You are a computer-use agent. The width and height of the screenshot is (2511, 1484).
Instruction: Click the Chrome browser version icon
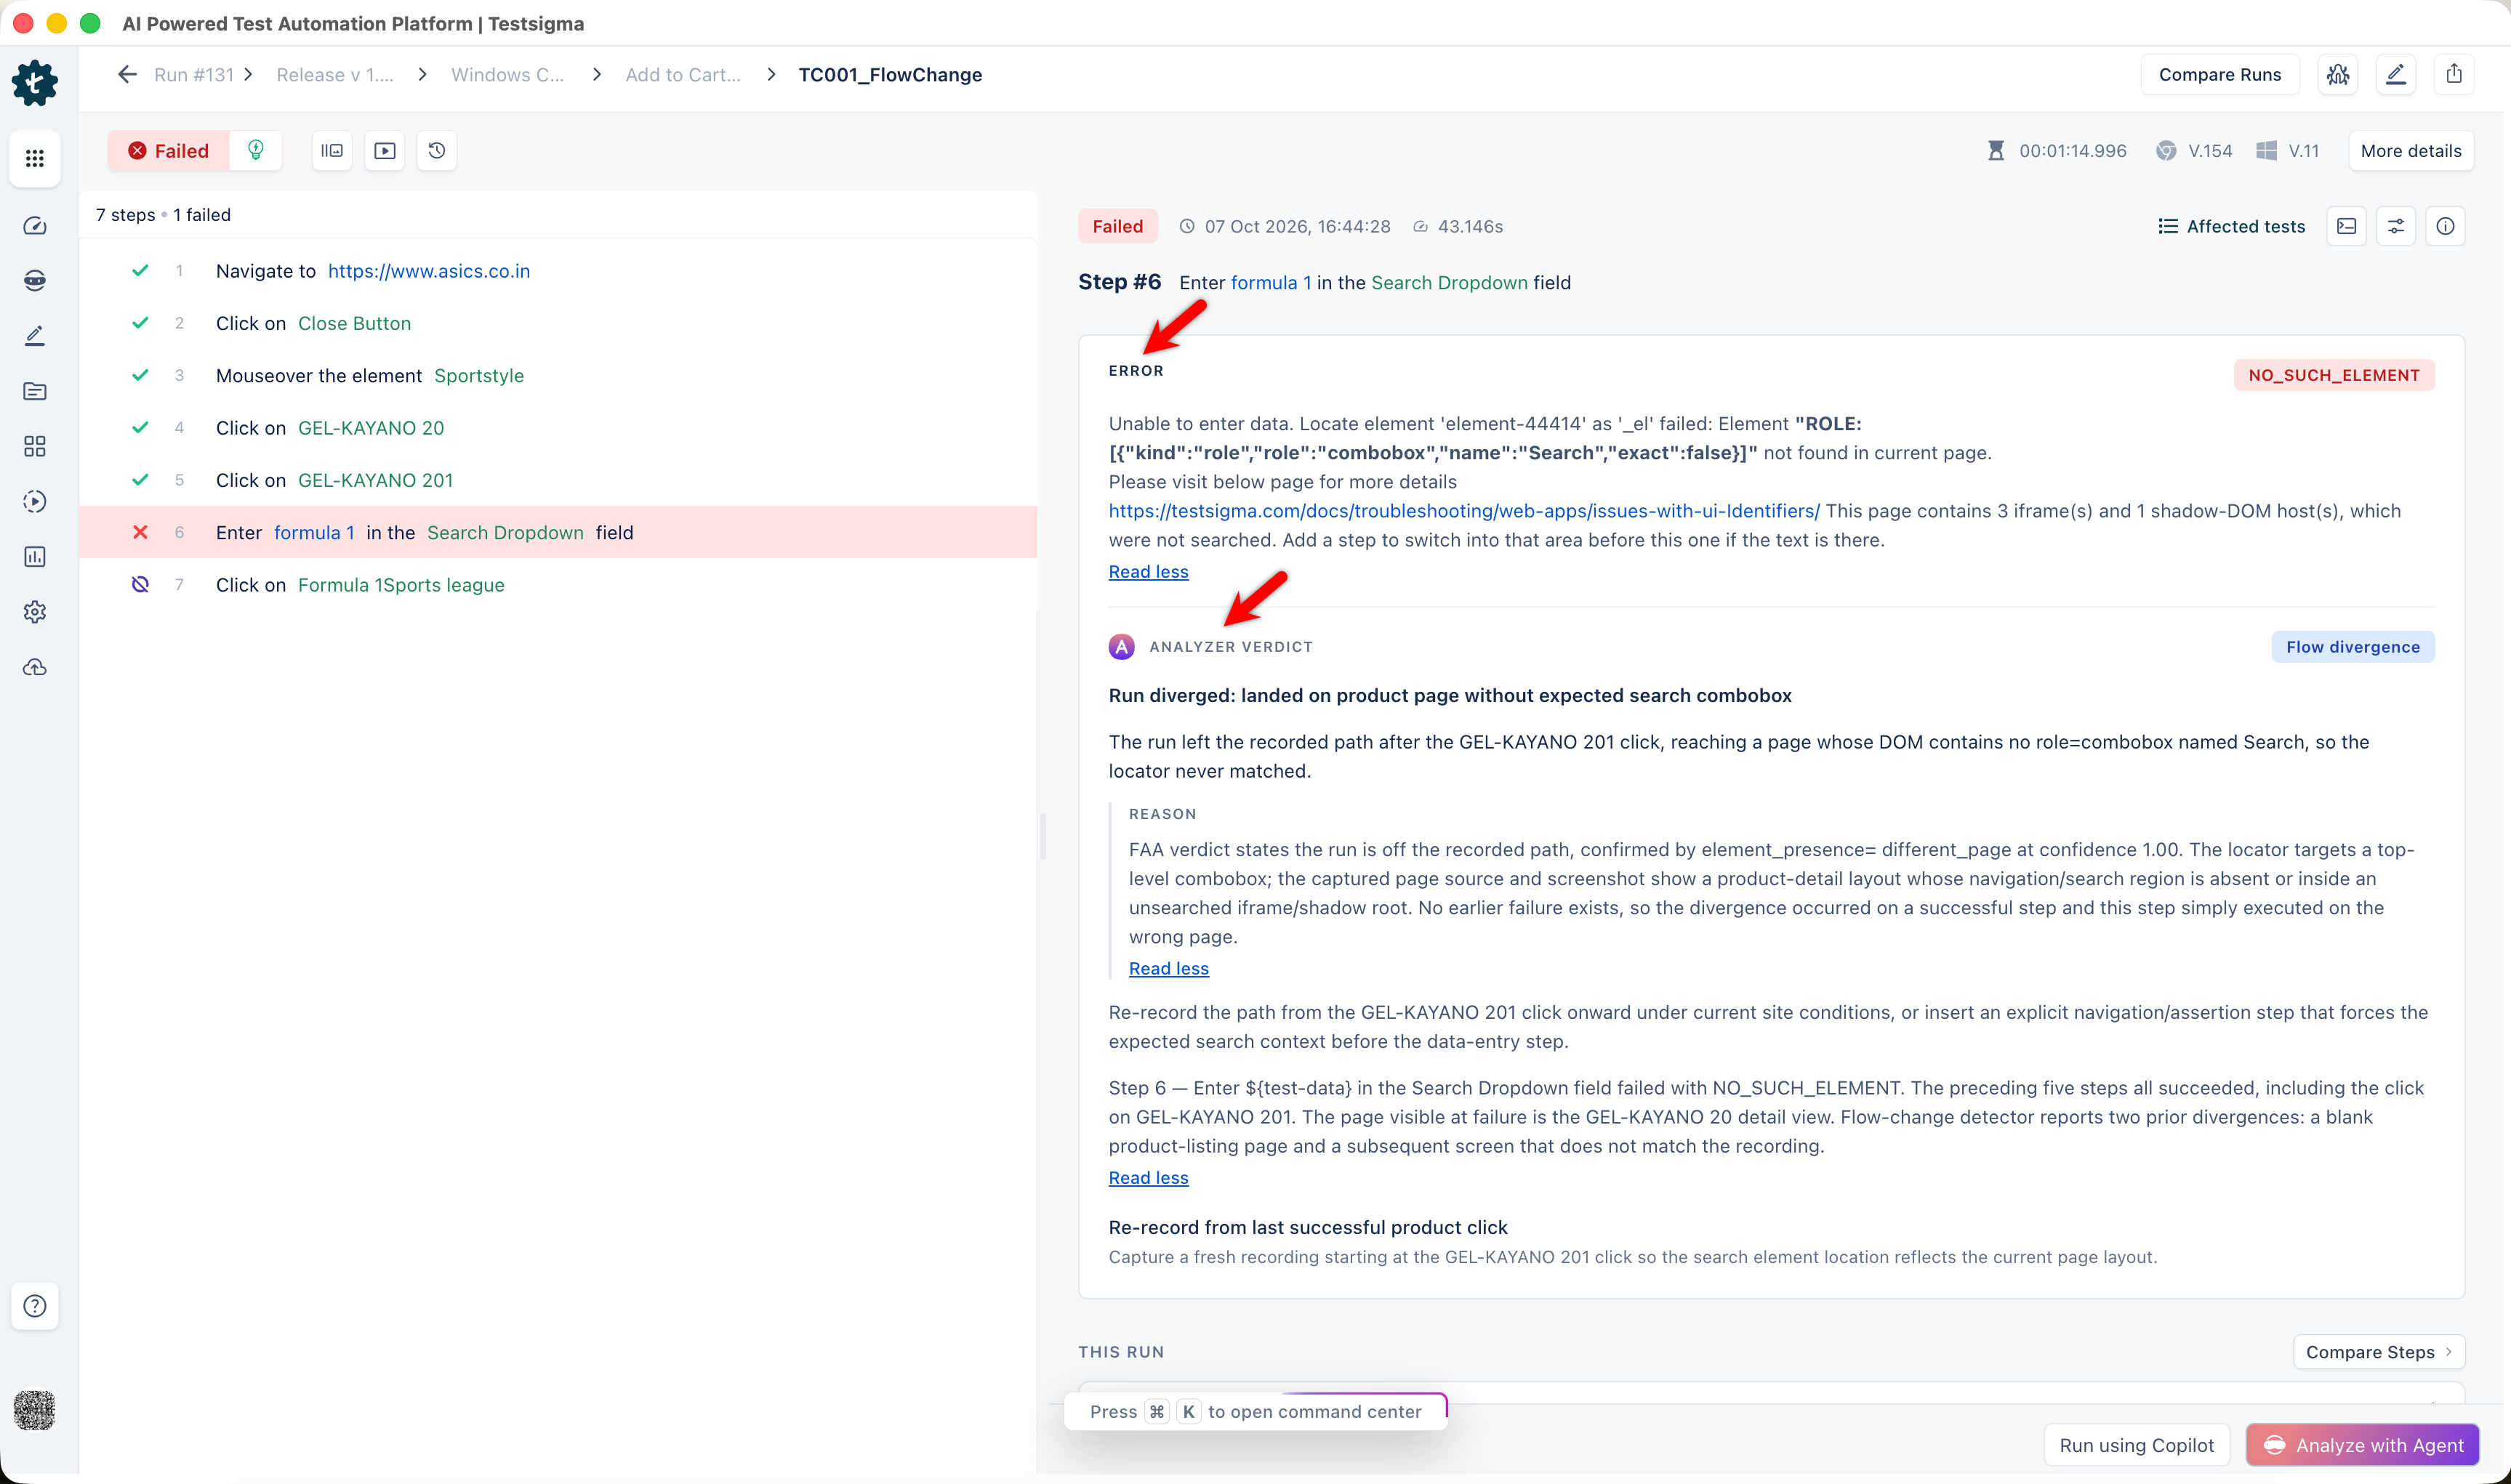(2166, 151)
